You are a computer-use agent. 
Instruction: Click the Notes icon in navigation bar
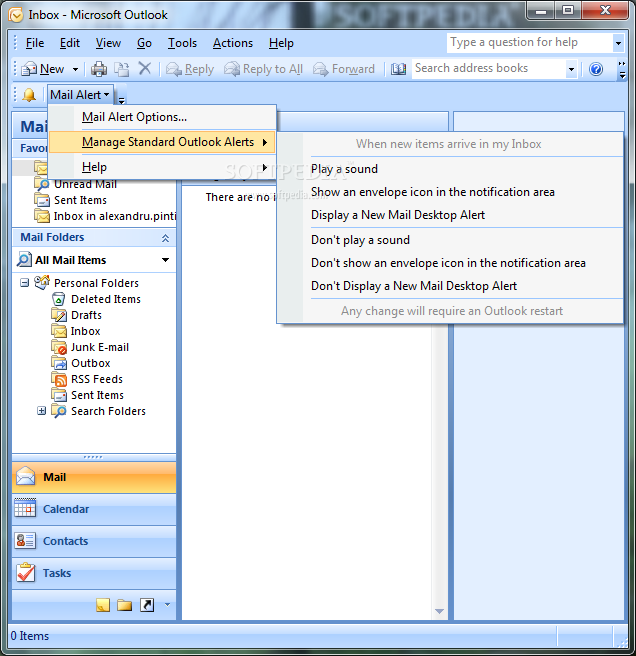(x=103, y=605)
